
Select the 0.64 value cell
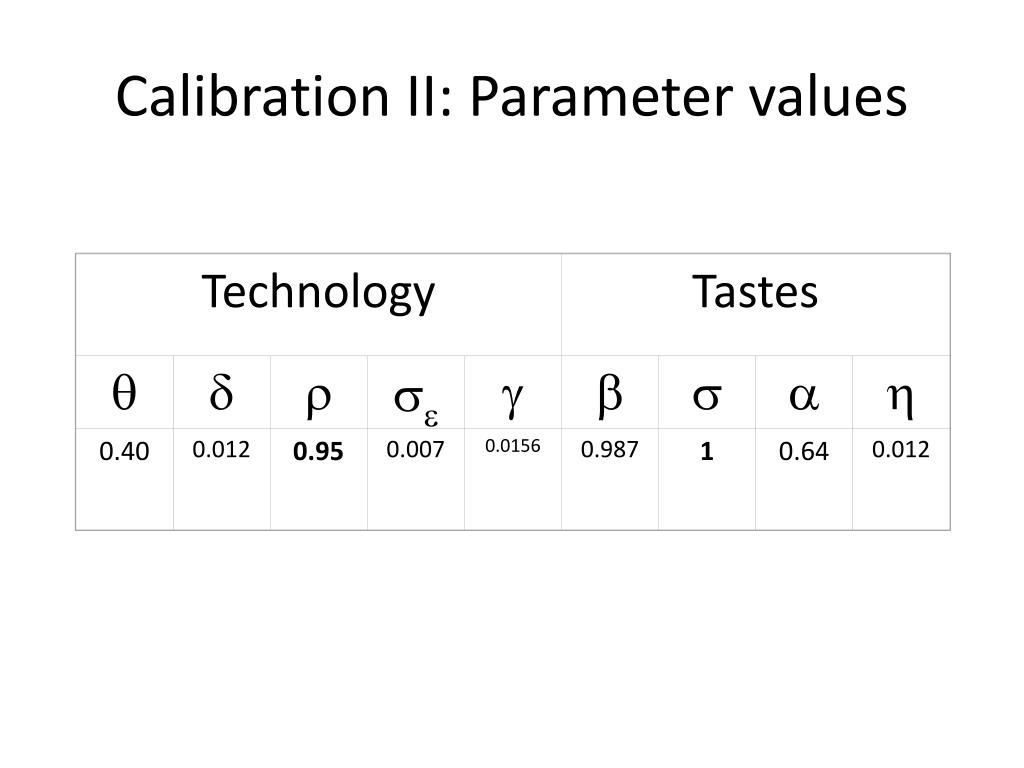click(x=803, y=452)
